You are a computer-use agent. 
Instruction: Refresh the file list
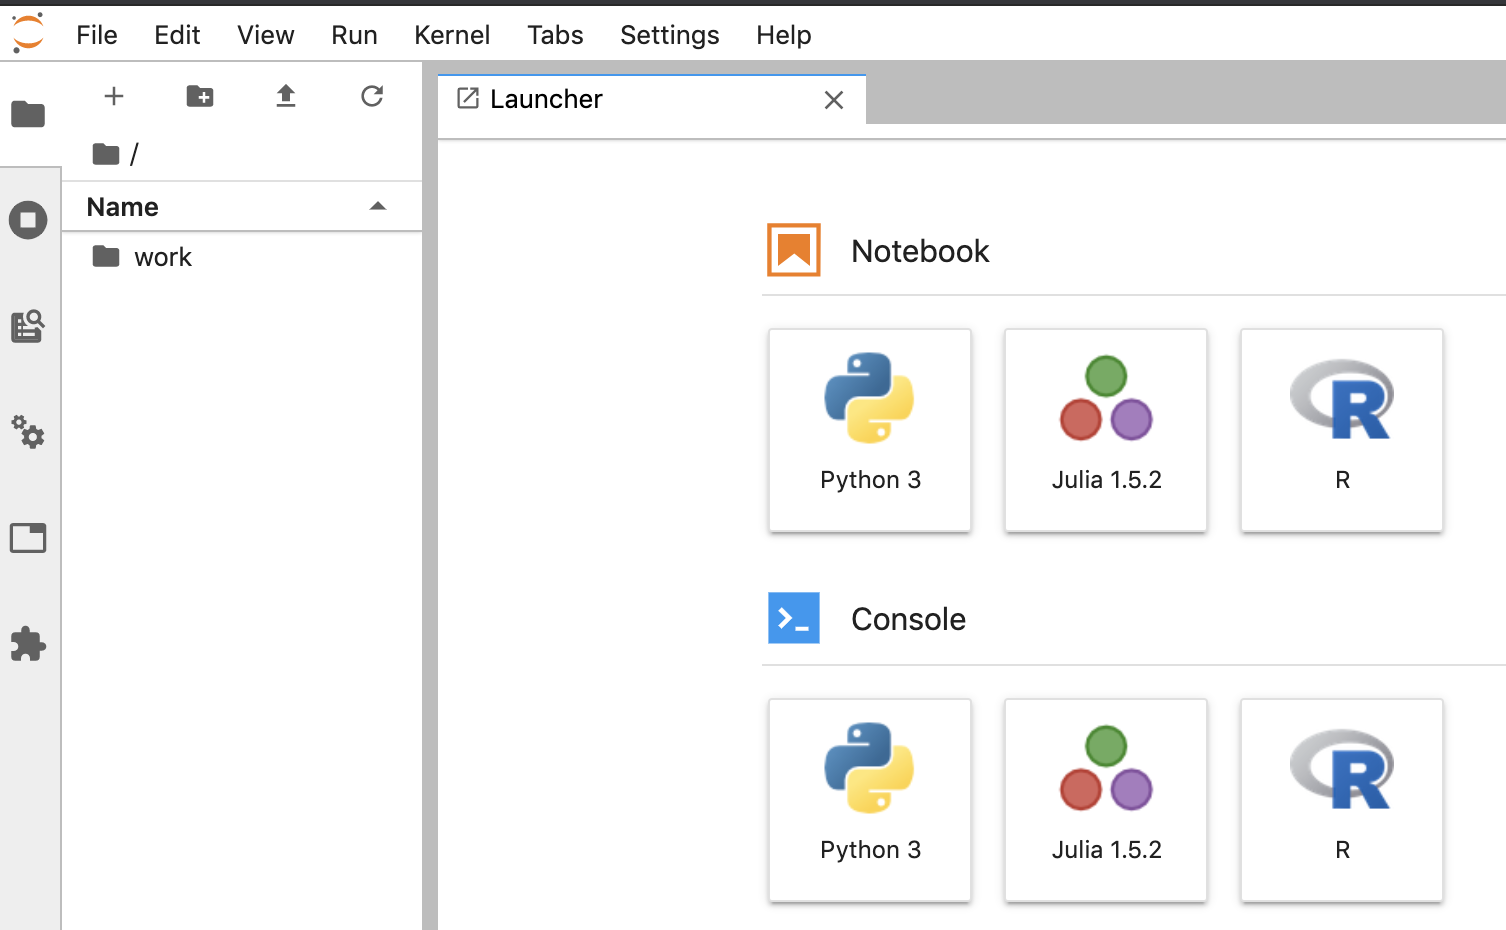pyautogui.click(x=372, y=96)
